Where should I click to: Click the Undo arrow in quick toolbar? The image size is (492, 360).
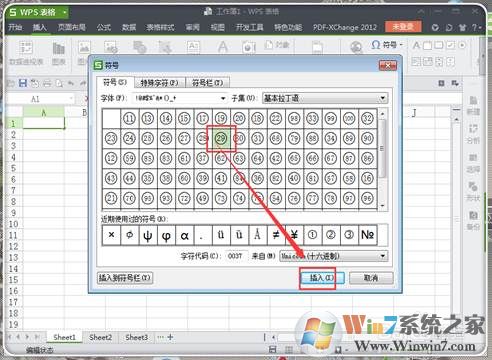click(71, 83)
